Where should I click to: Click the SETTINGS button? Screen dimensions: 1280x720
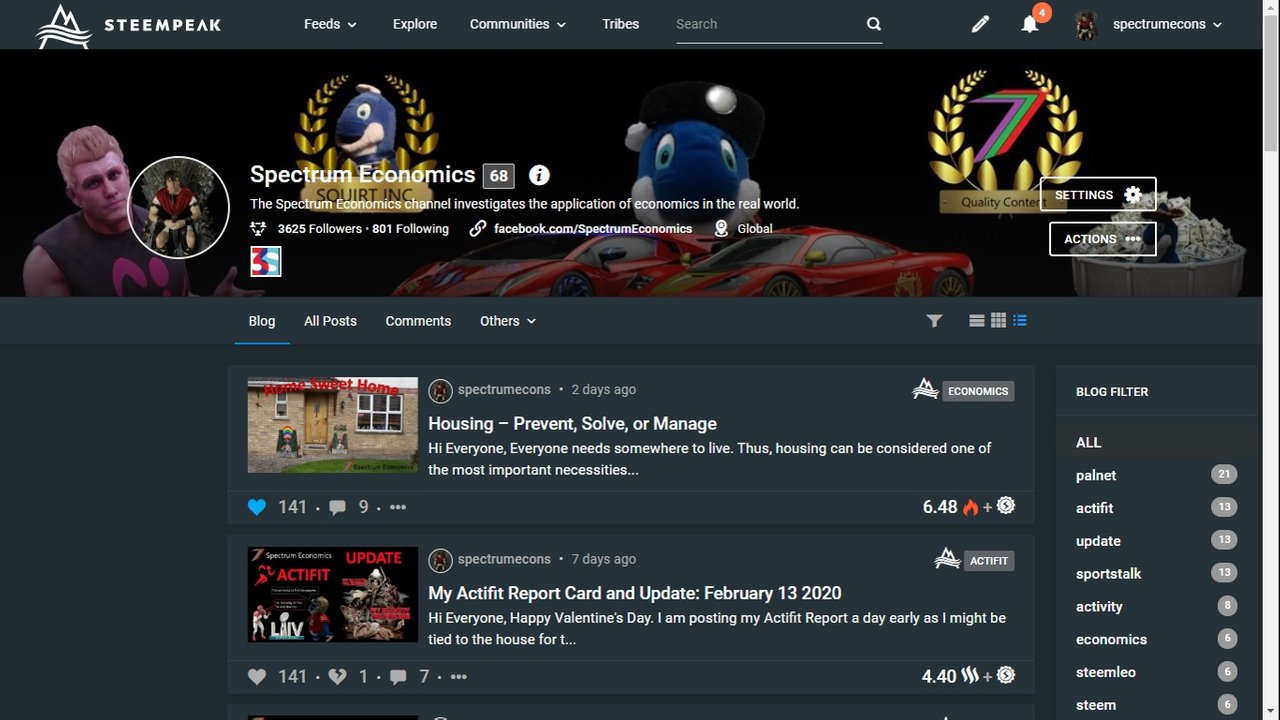pos(1098,195)
